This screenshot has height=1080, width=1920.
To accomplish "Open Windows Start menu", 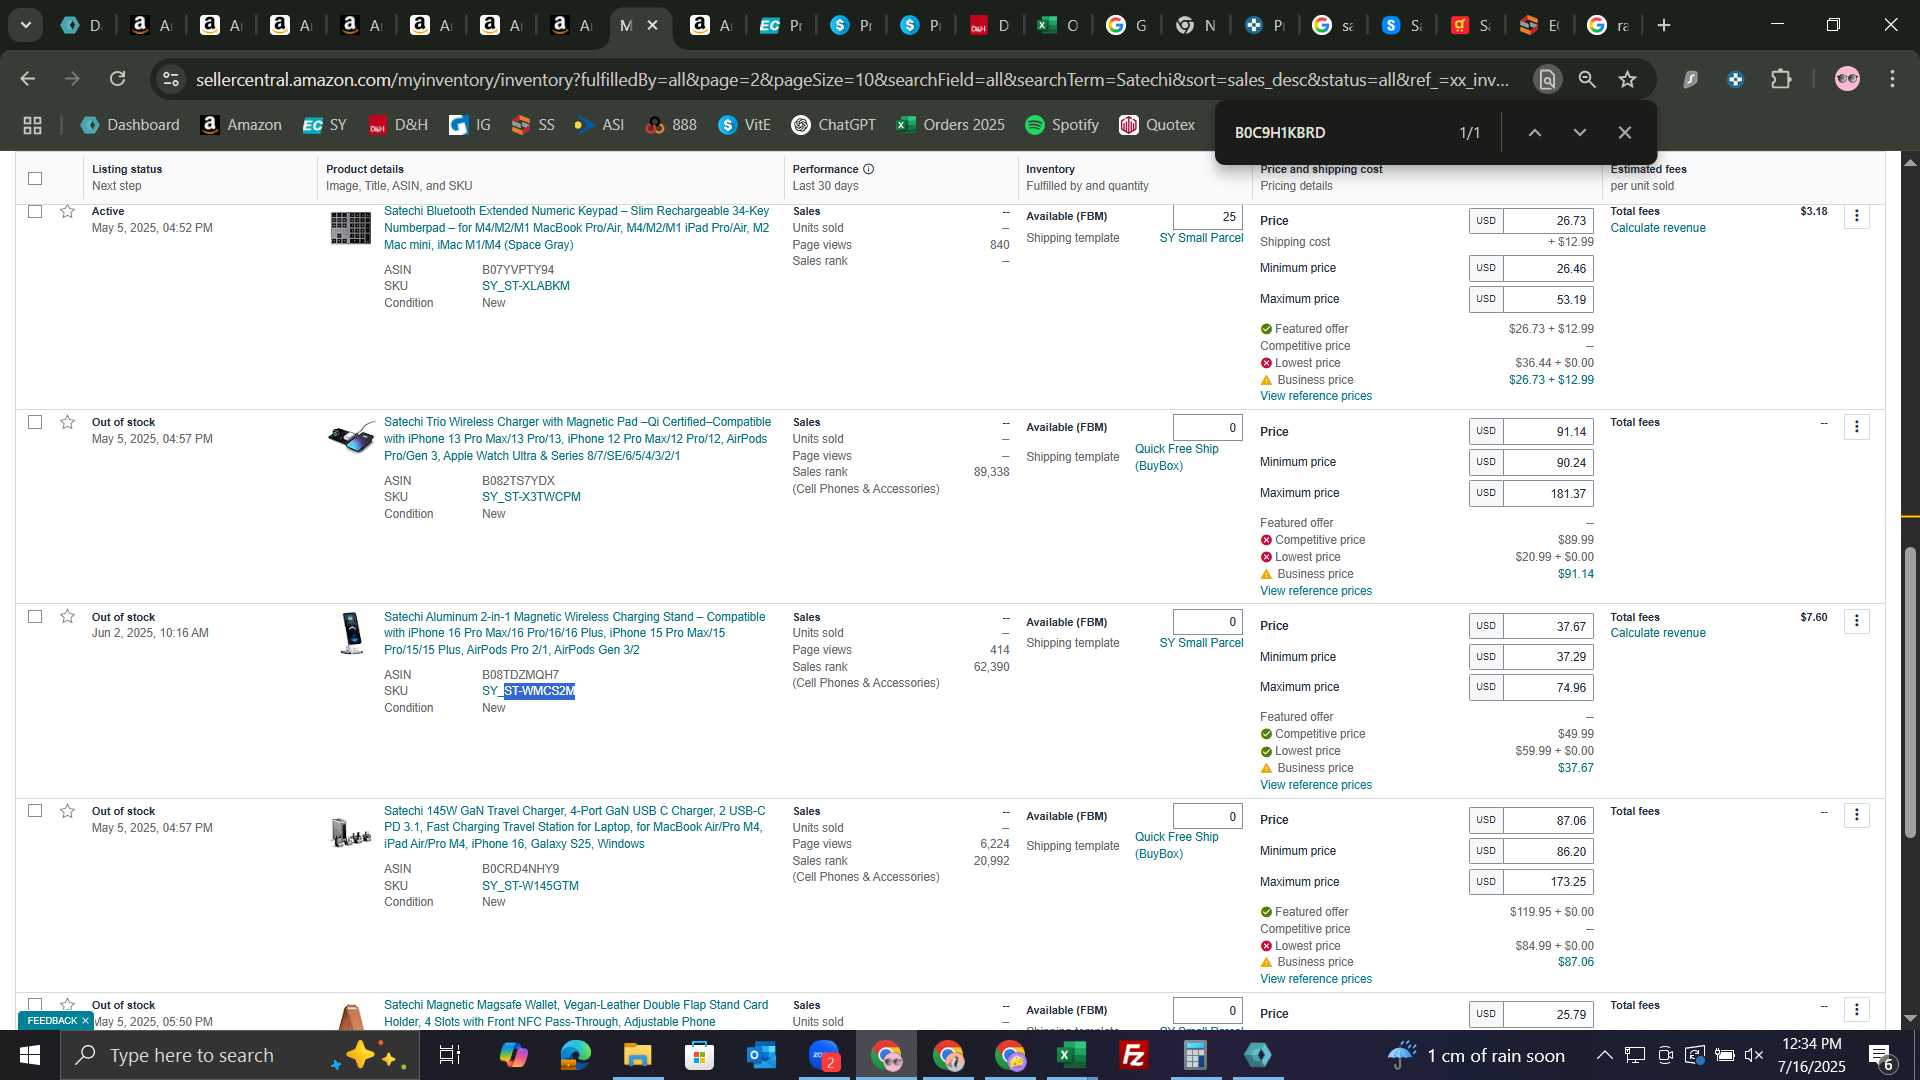I will [30, 1055].
